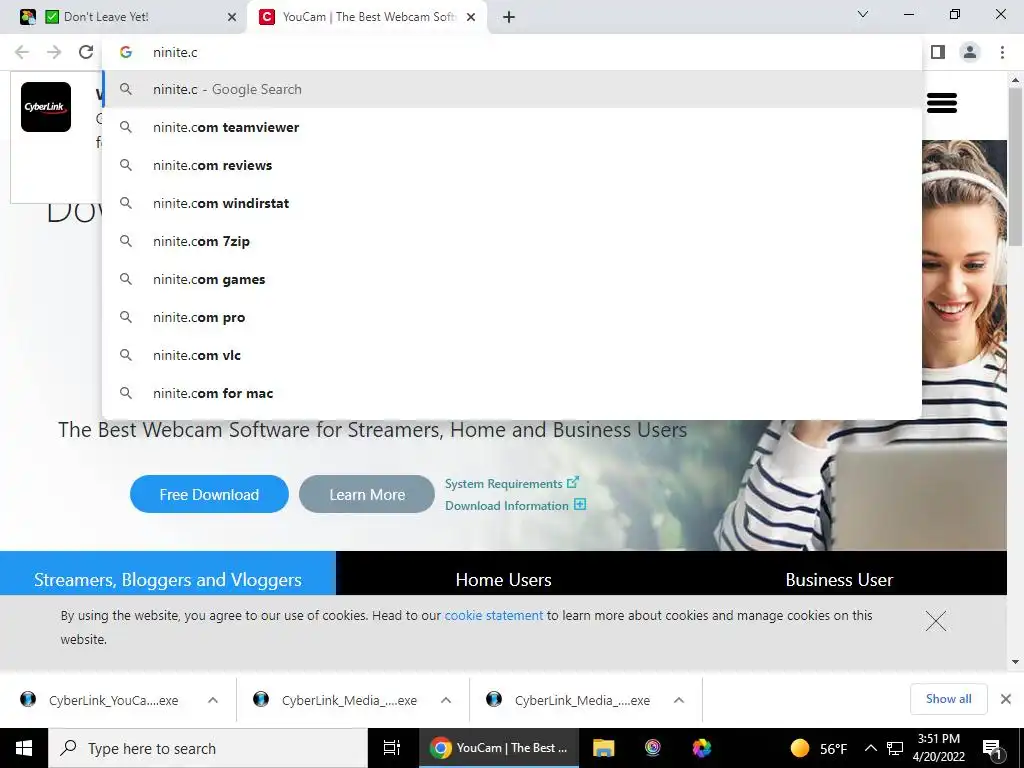The width and height of the screenshot is (1024, 768).
Task: Click the Chrome YouCam taskbar button
Action: point(499,748)
